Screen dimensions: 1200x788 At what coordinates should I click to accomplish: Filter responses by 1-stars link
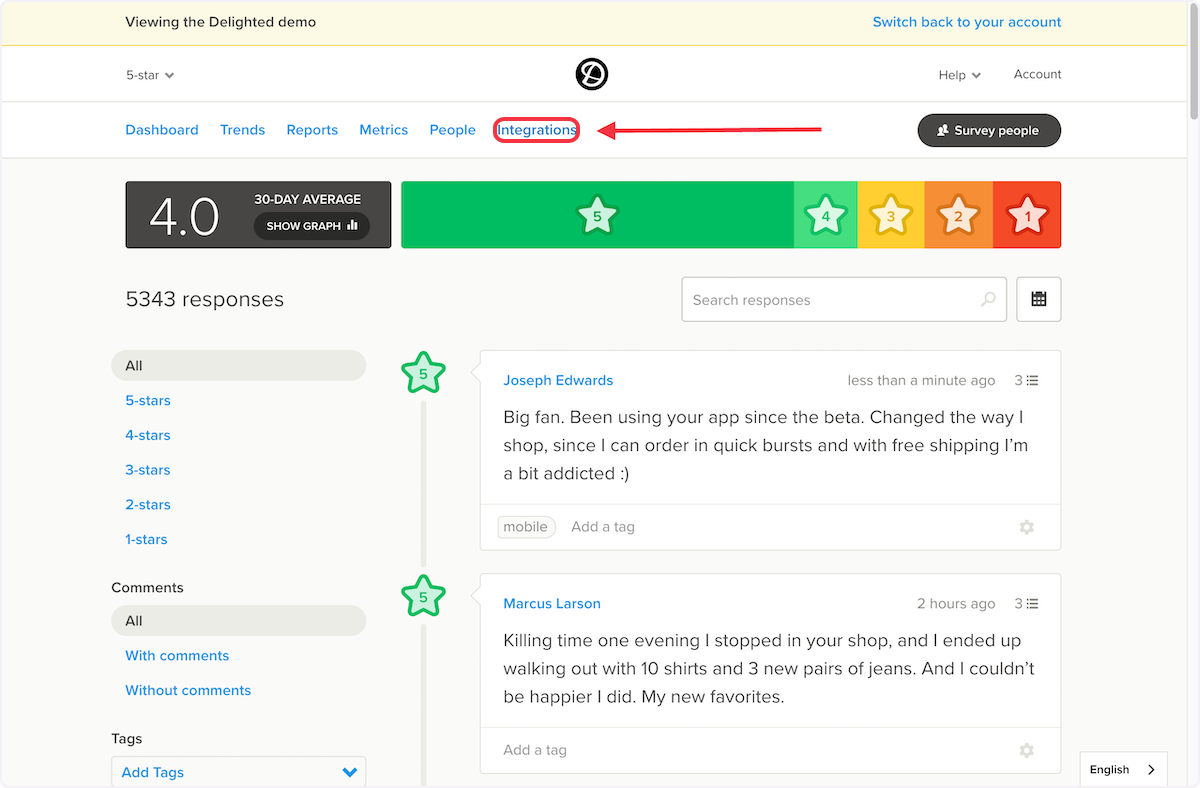[x=146, y=539]
